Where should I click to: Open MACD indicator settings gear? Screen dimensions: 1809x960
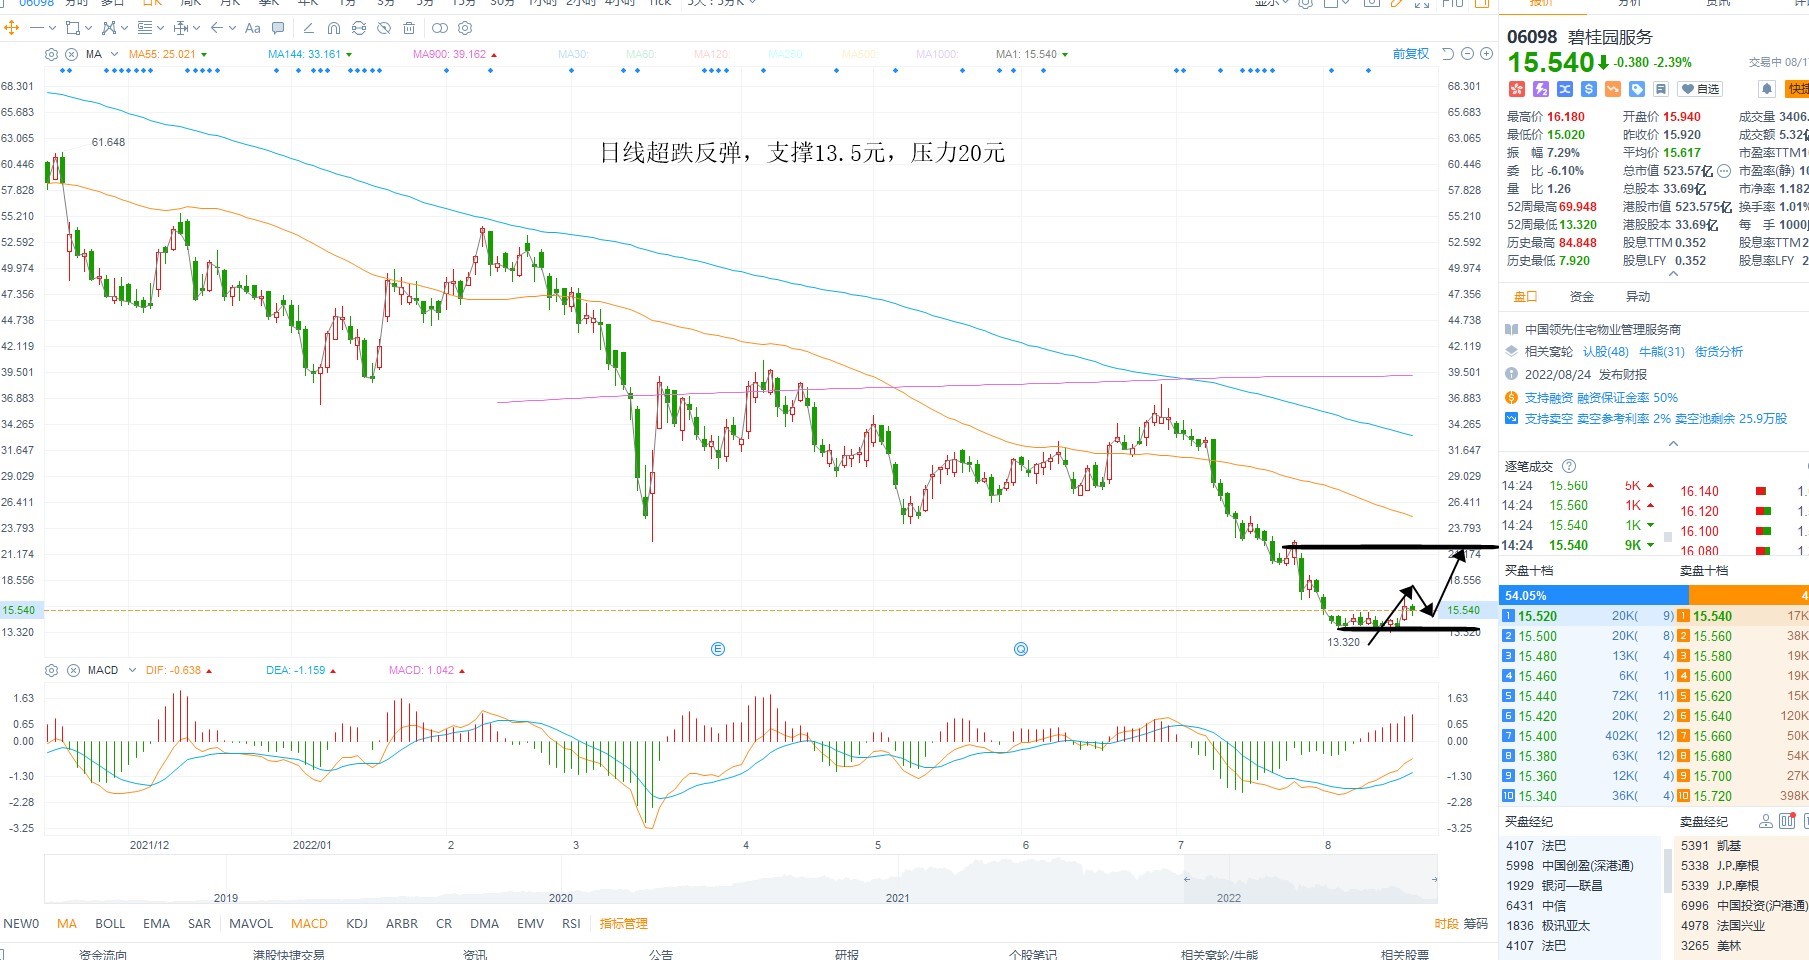pyautogui.click(x=52, y=670)
